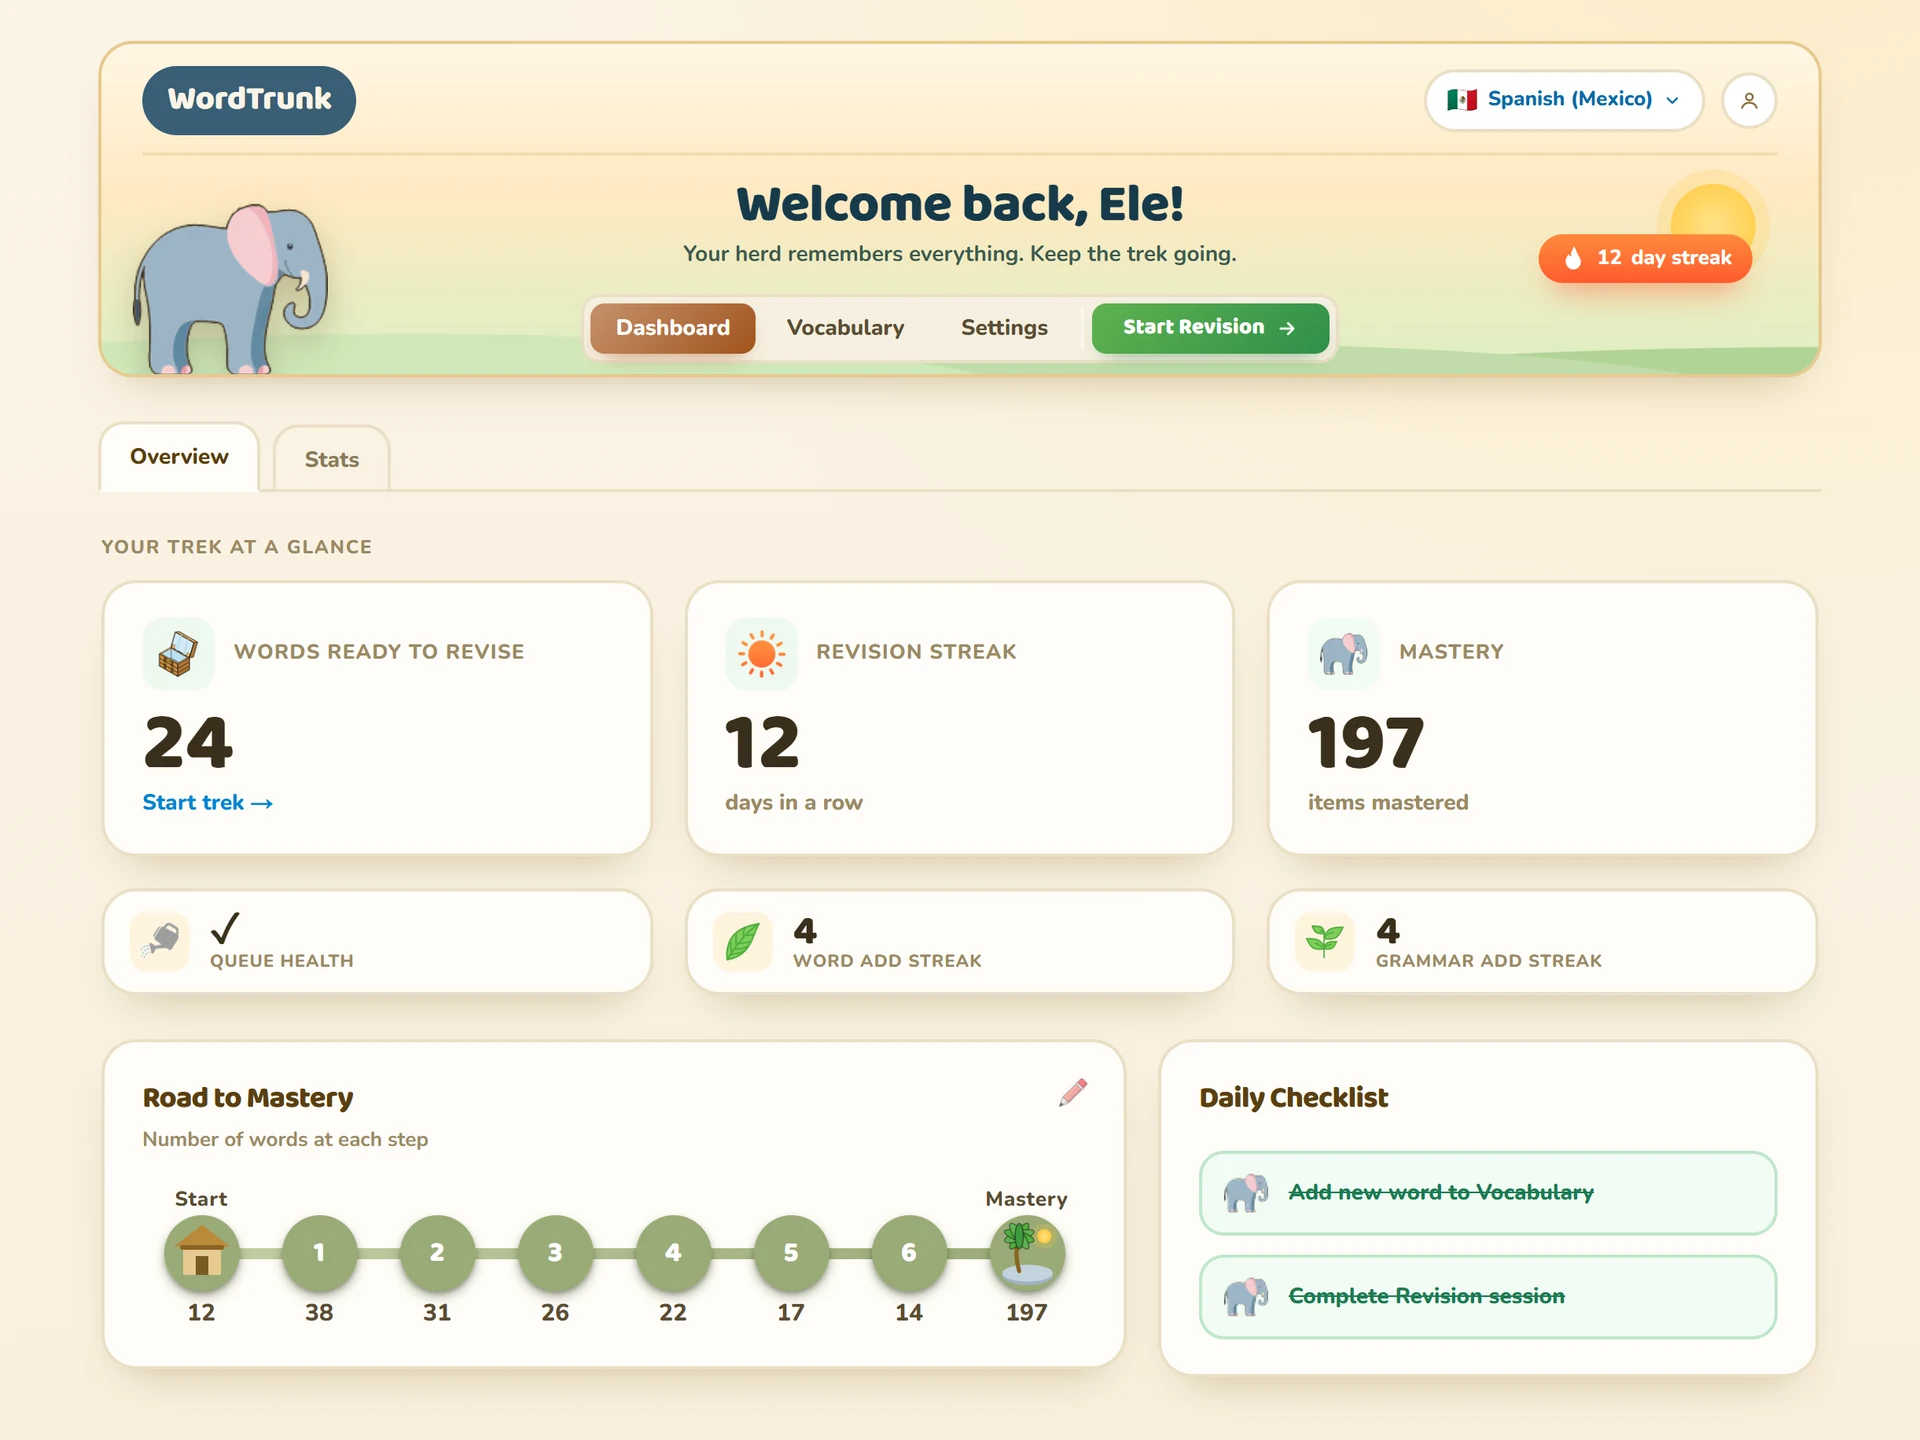Click the Start Revision button
Viewport: 1920px width, 1440px height.
[x=1210, y=328]
